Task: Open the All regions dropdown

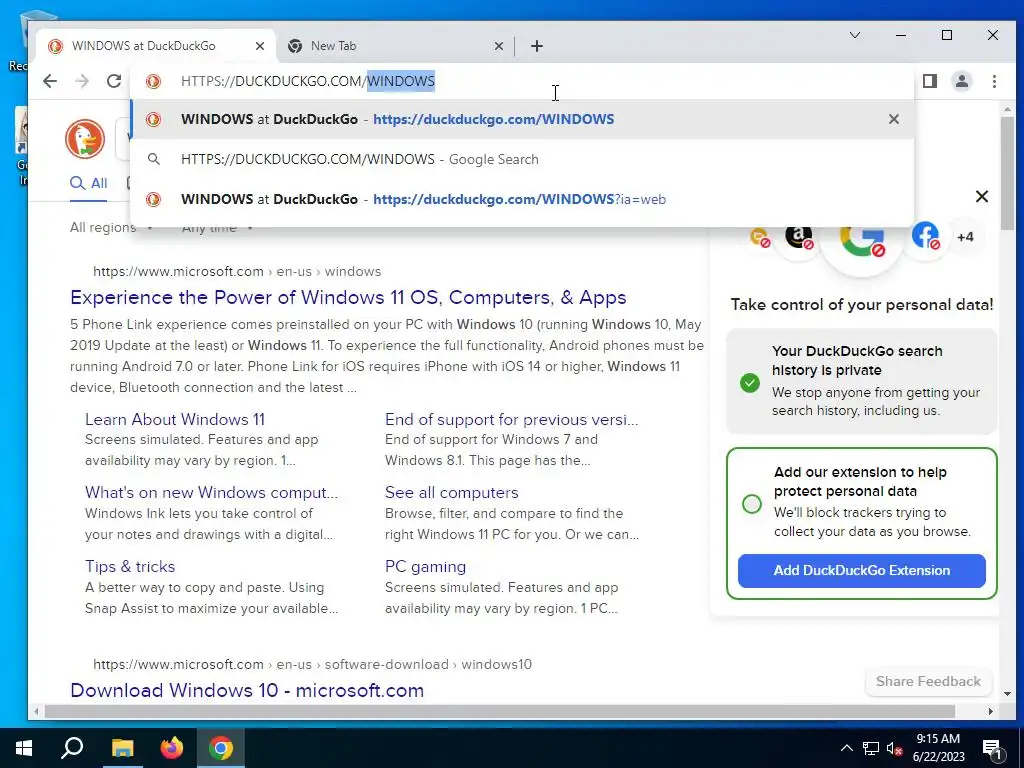Action: click(x=111, y=227)
